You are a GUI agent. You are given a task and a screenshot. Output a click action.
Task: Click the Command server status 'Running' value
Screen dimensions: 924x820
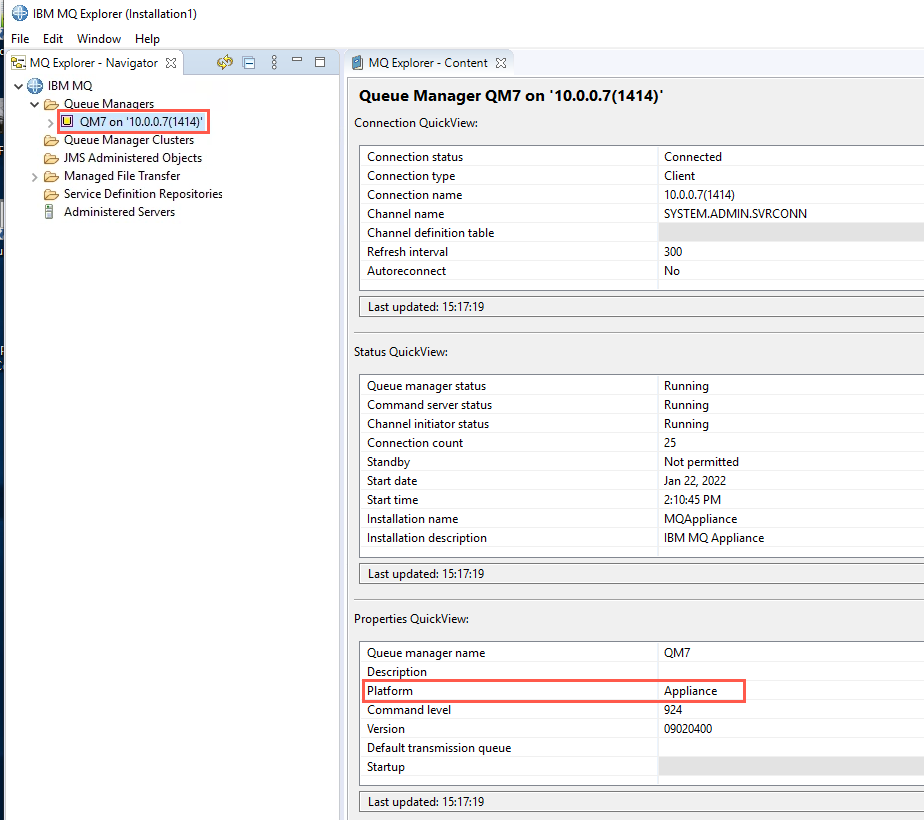(x=687, y=405)
